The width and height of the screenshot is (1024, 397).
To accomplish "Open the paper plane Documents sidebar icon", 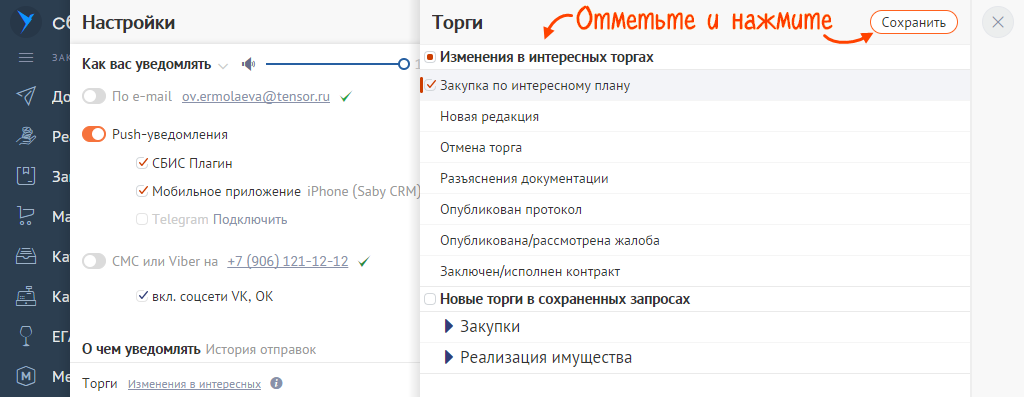I will [26, 97].
